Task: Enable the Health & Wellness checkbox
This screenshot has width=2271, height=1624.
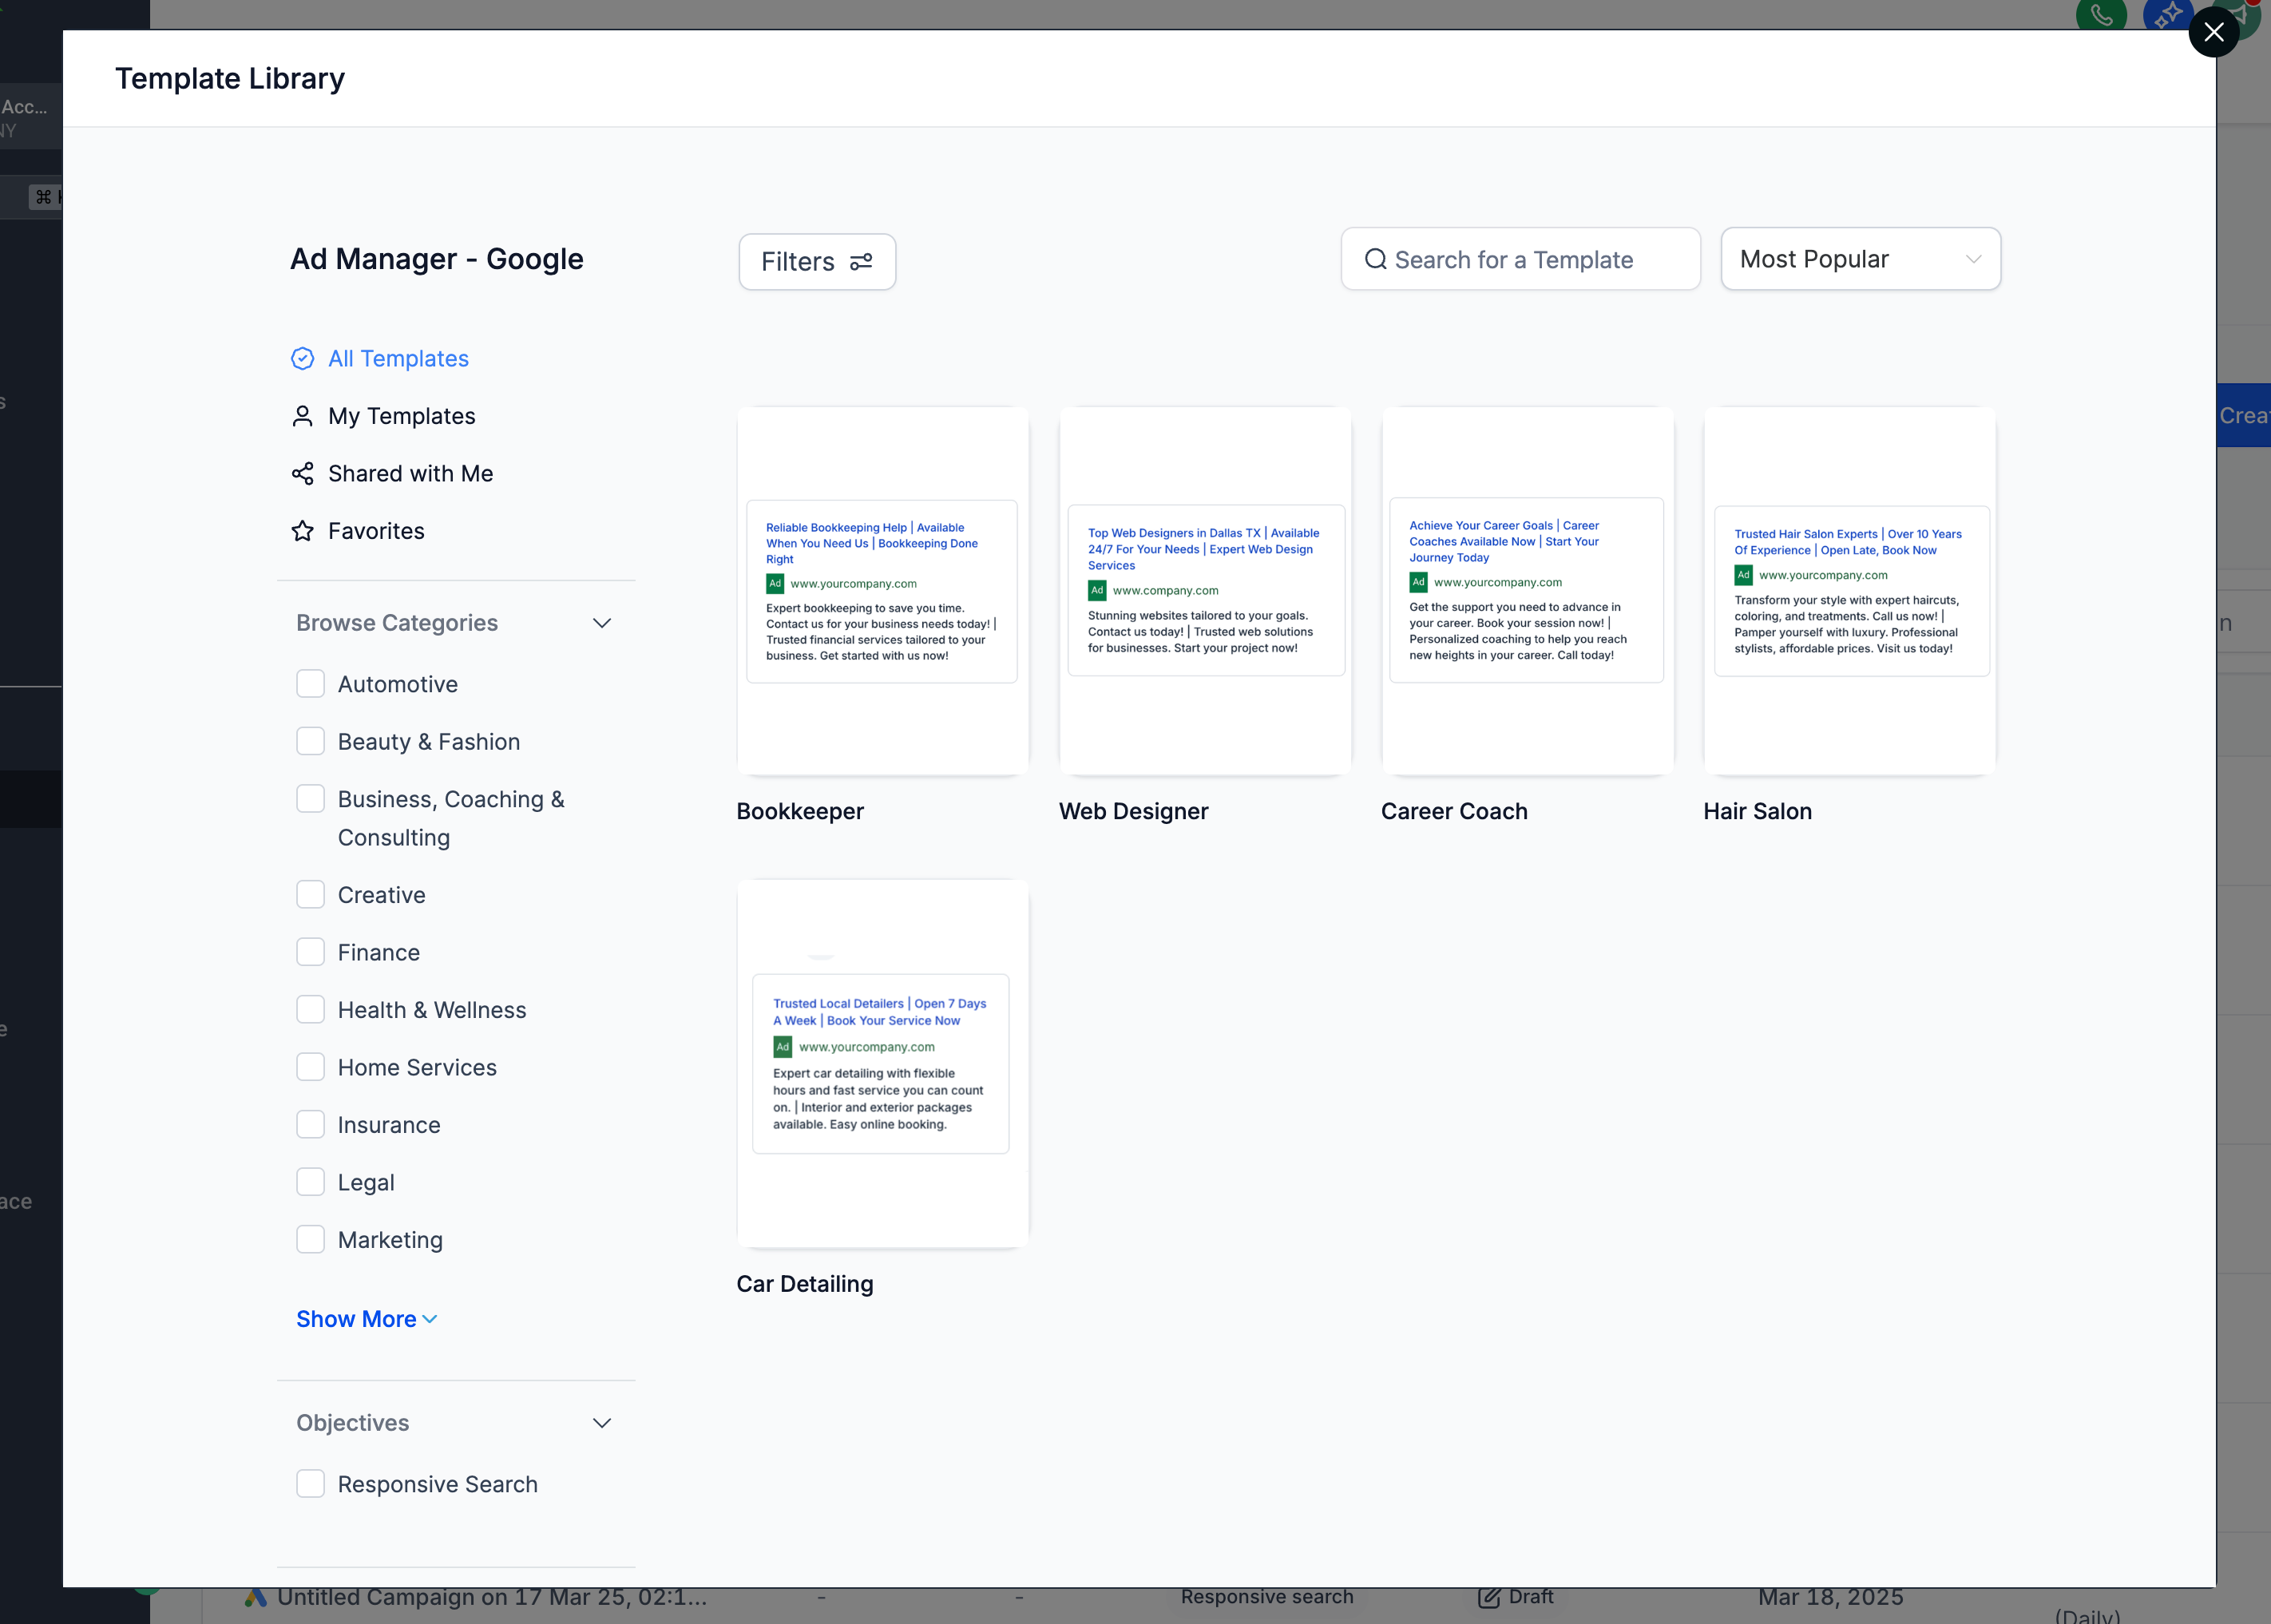Action: pos(310,1010)
